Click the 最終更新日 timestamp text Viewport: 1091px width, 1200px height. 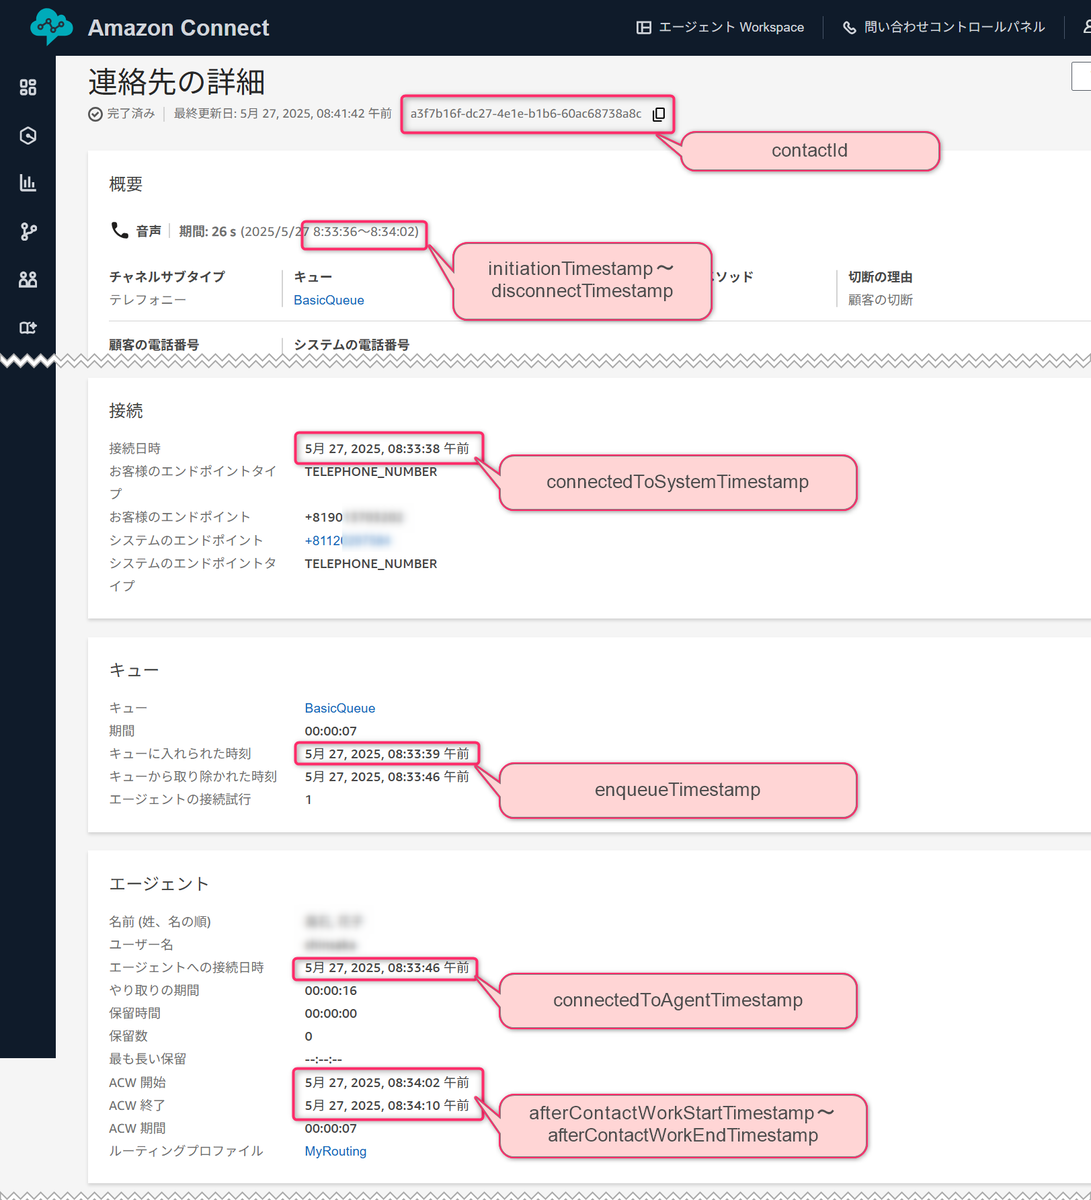(x=283, y=114)
